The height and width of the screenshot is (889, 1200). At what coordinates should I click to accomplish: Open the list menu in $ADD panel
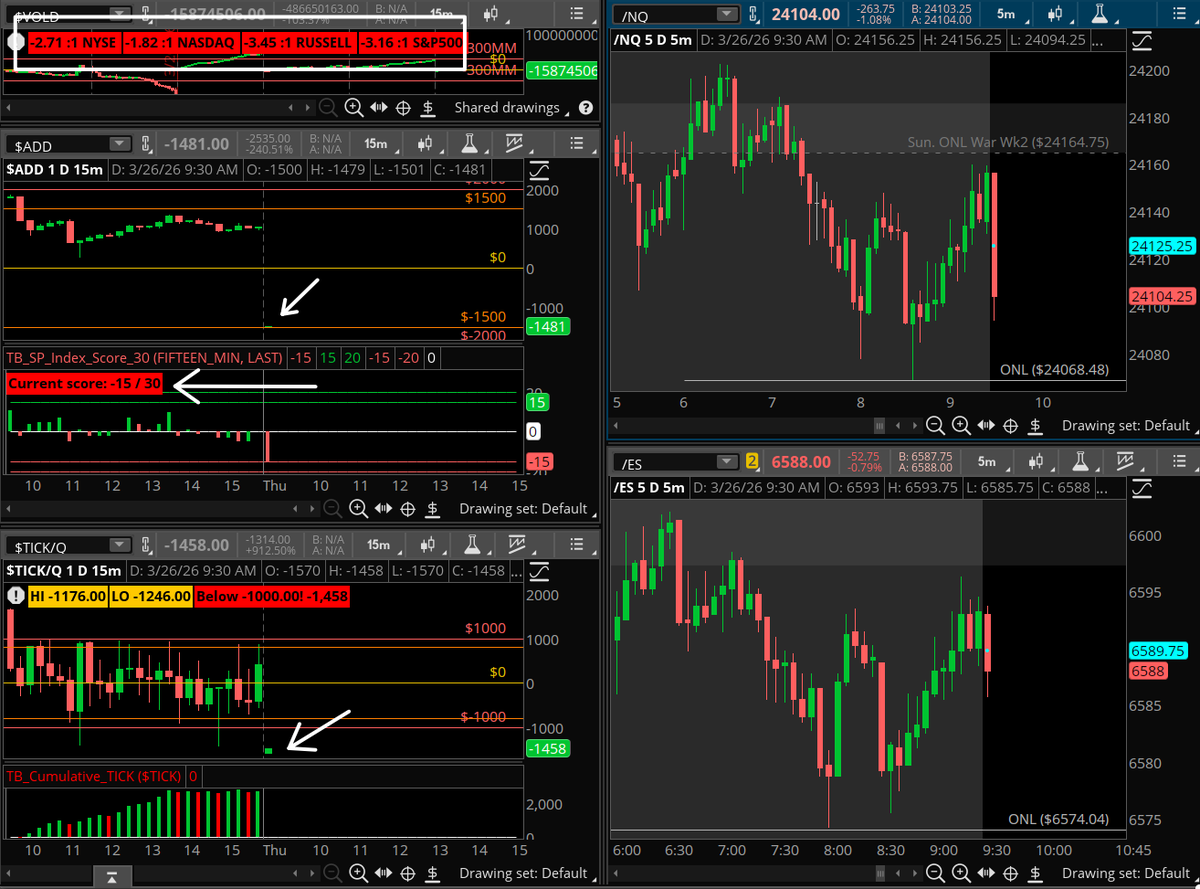pyautogui.click(x=578, y=144)
